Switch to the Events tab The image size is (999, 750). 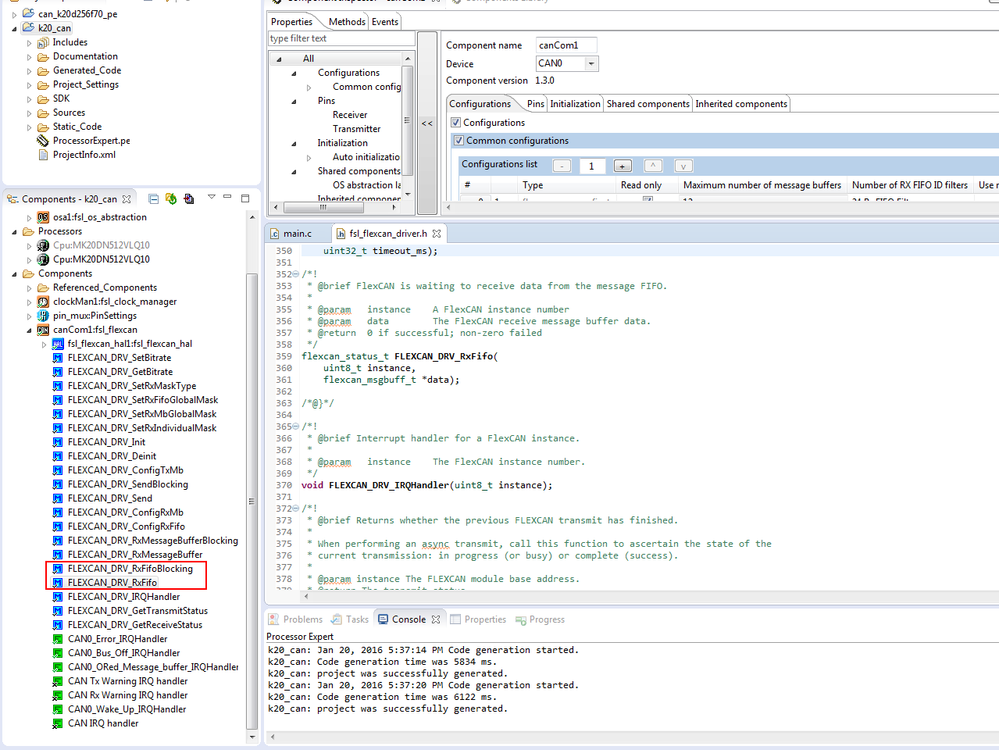pyautogui.click(x=385, y=22)
